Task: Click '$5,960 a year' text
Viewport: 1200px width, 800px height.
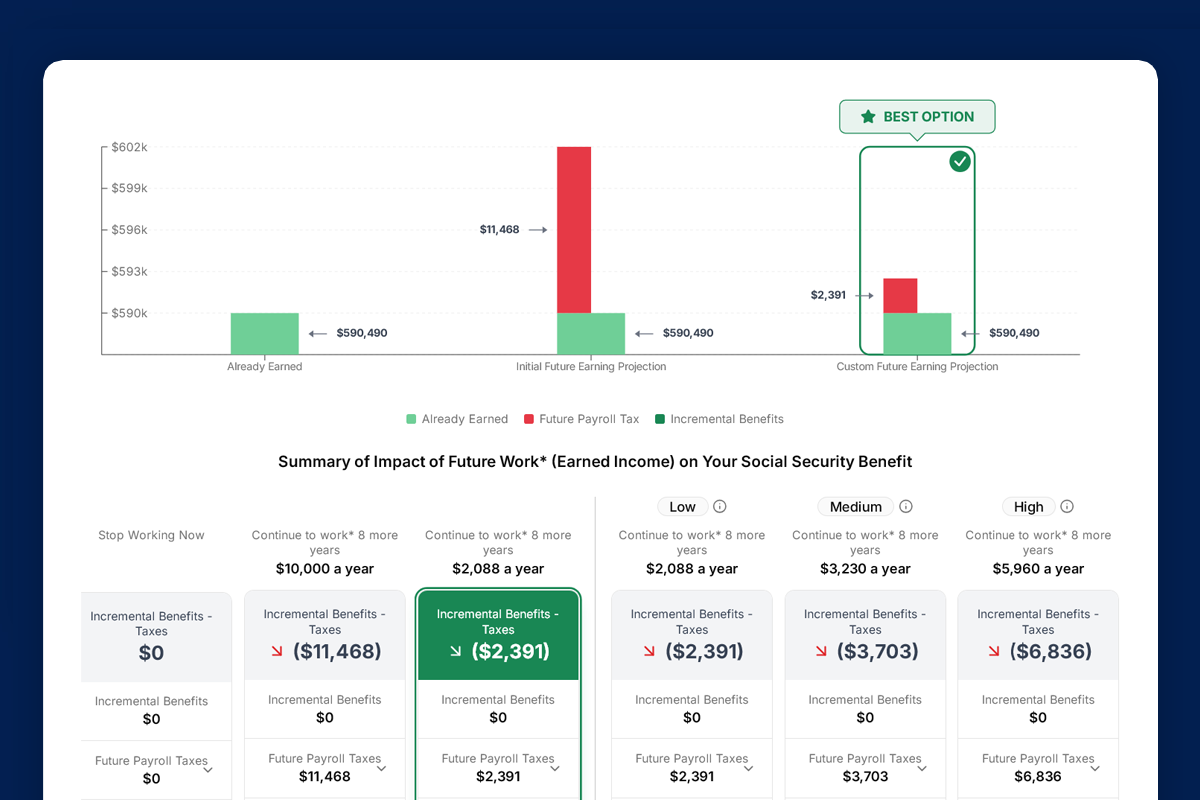Action: pos(1038,569)
